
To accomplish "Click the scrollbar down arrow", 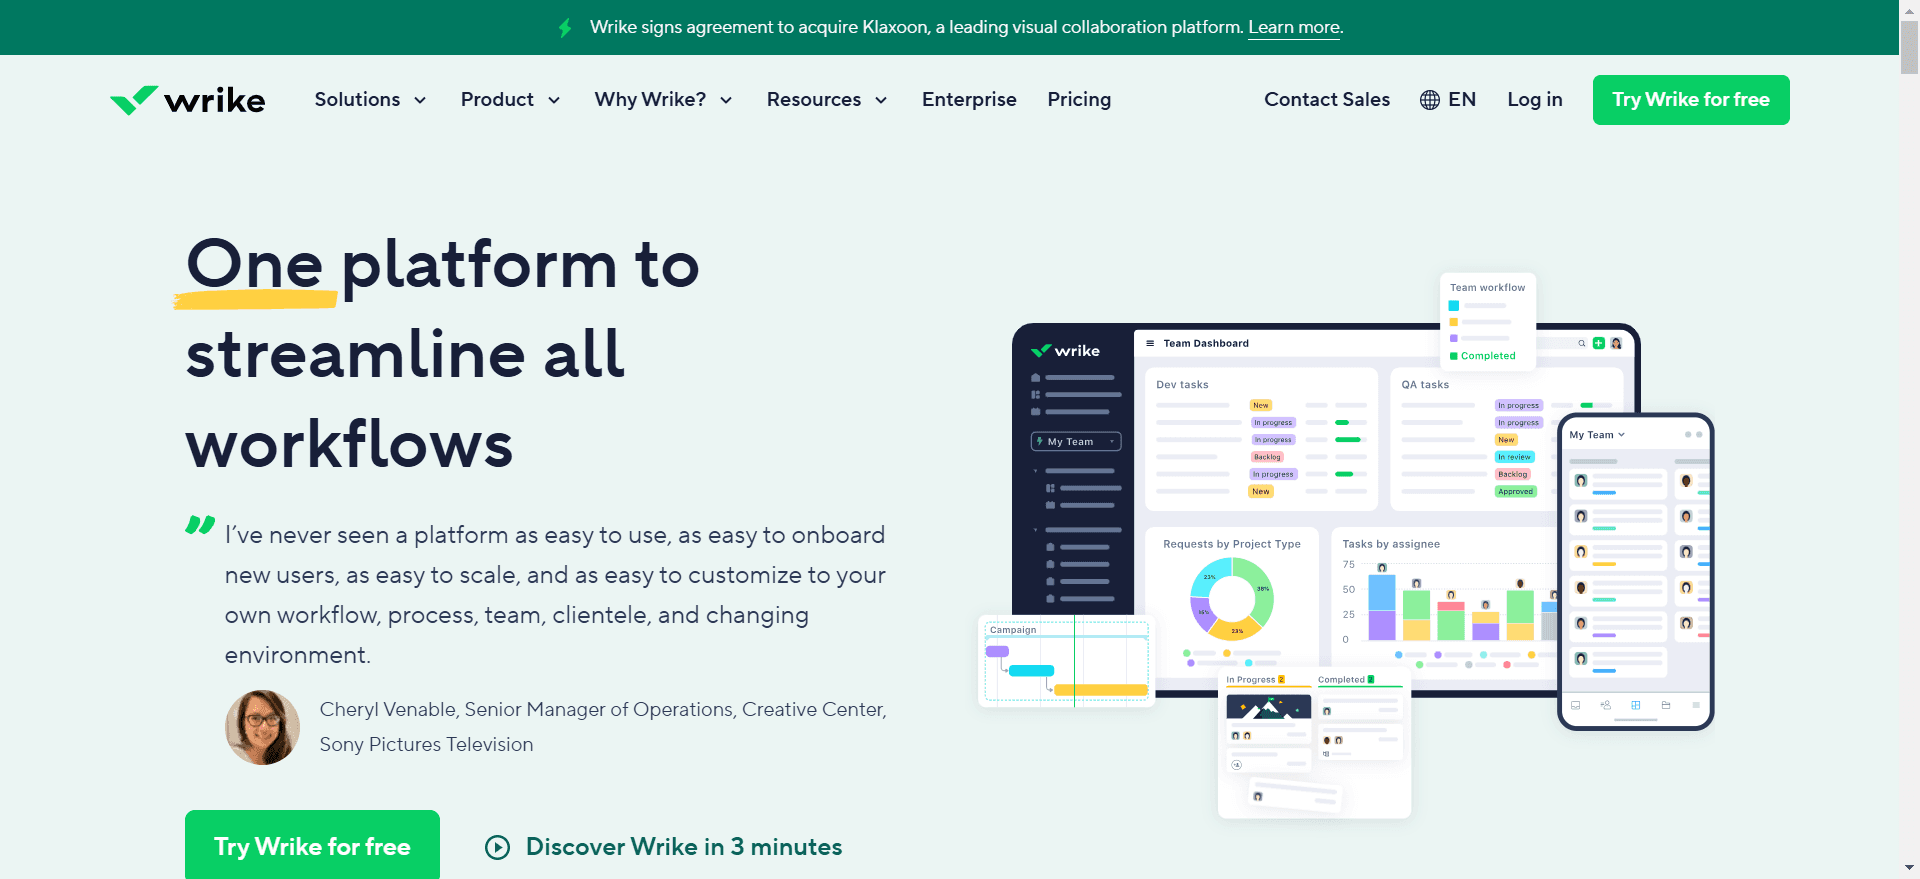I will [1910, 869].
